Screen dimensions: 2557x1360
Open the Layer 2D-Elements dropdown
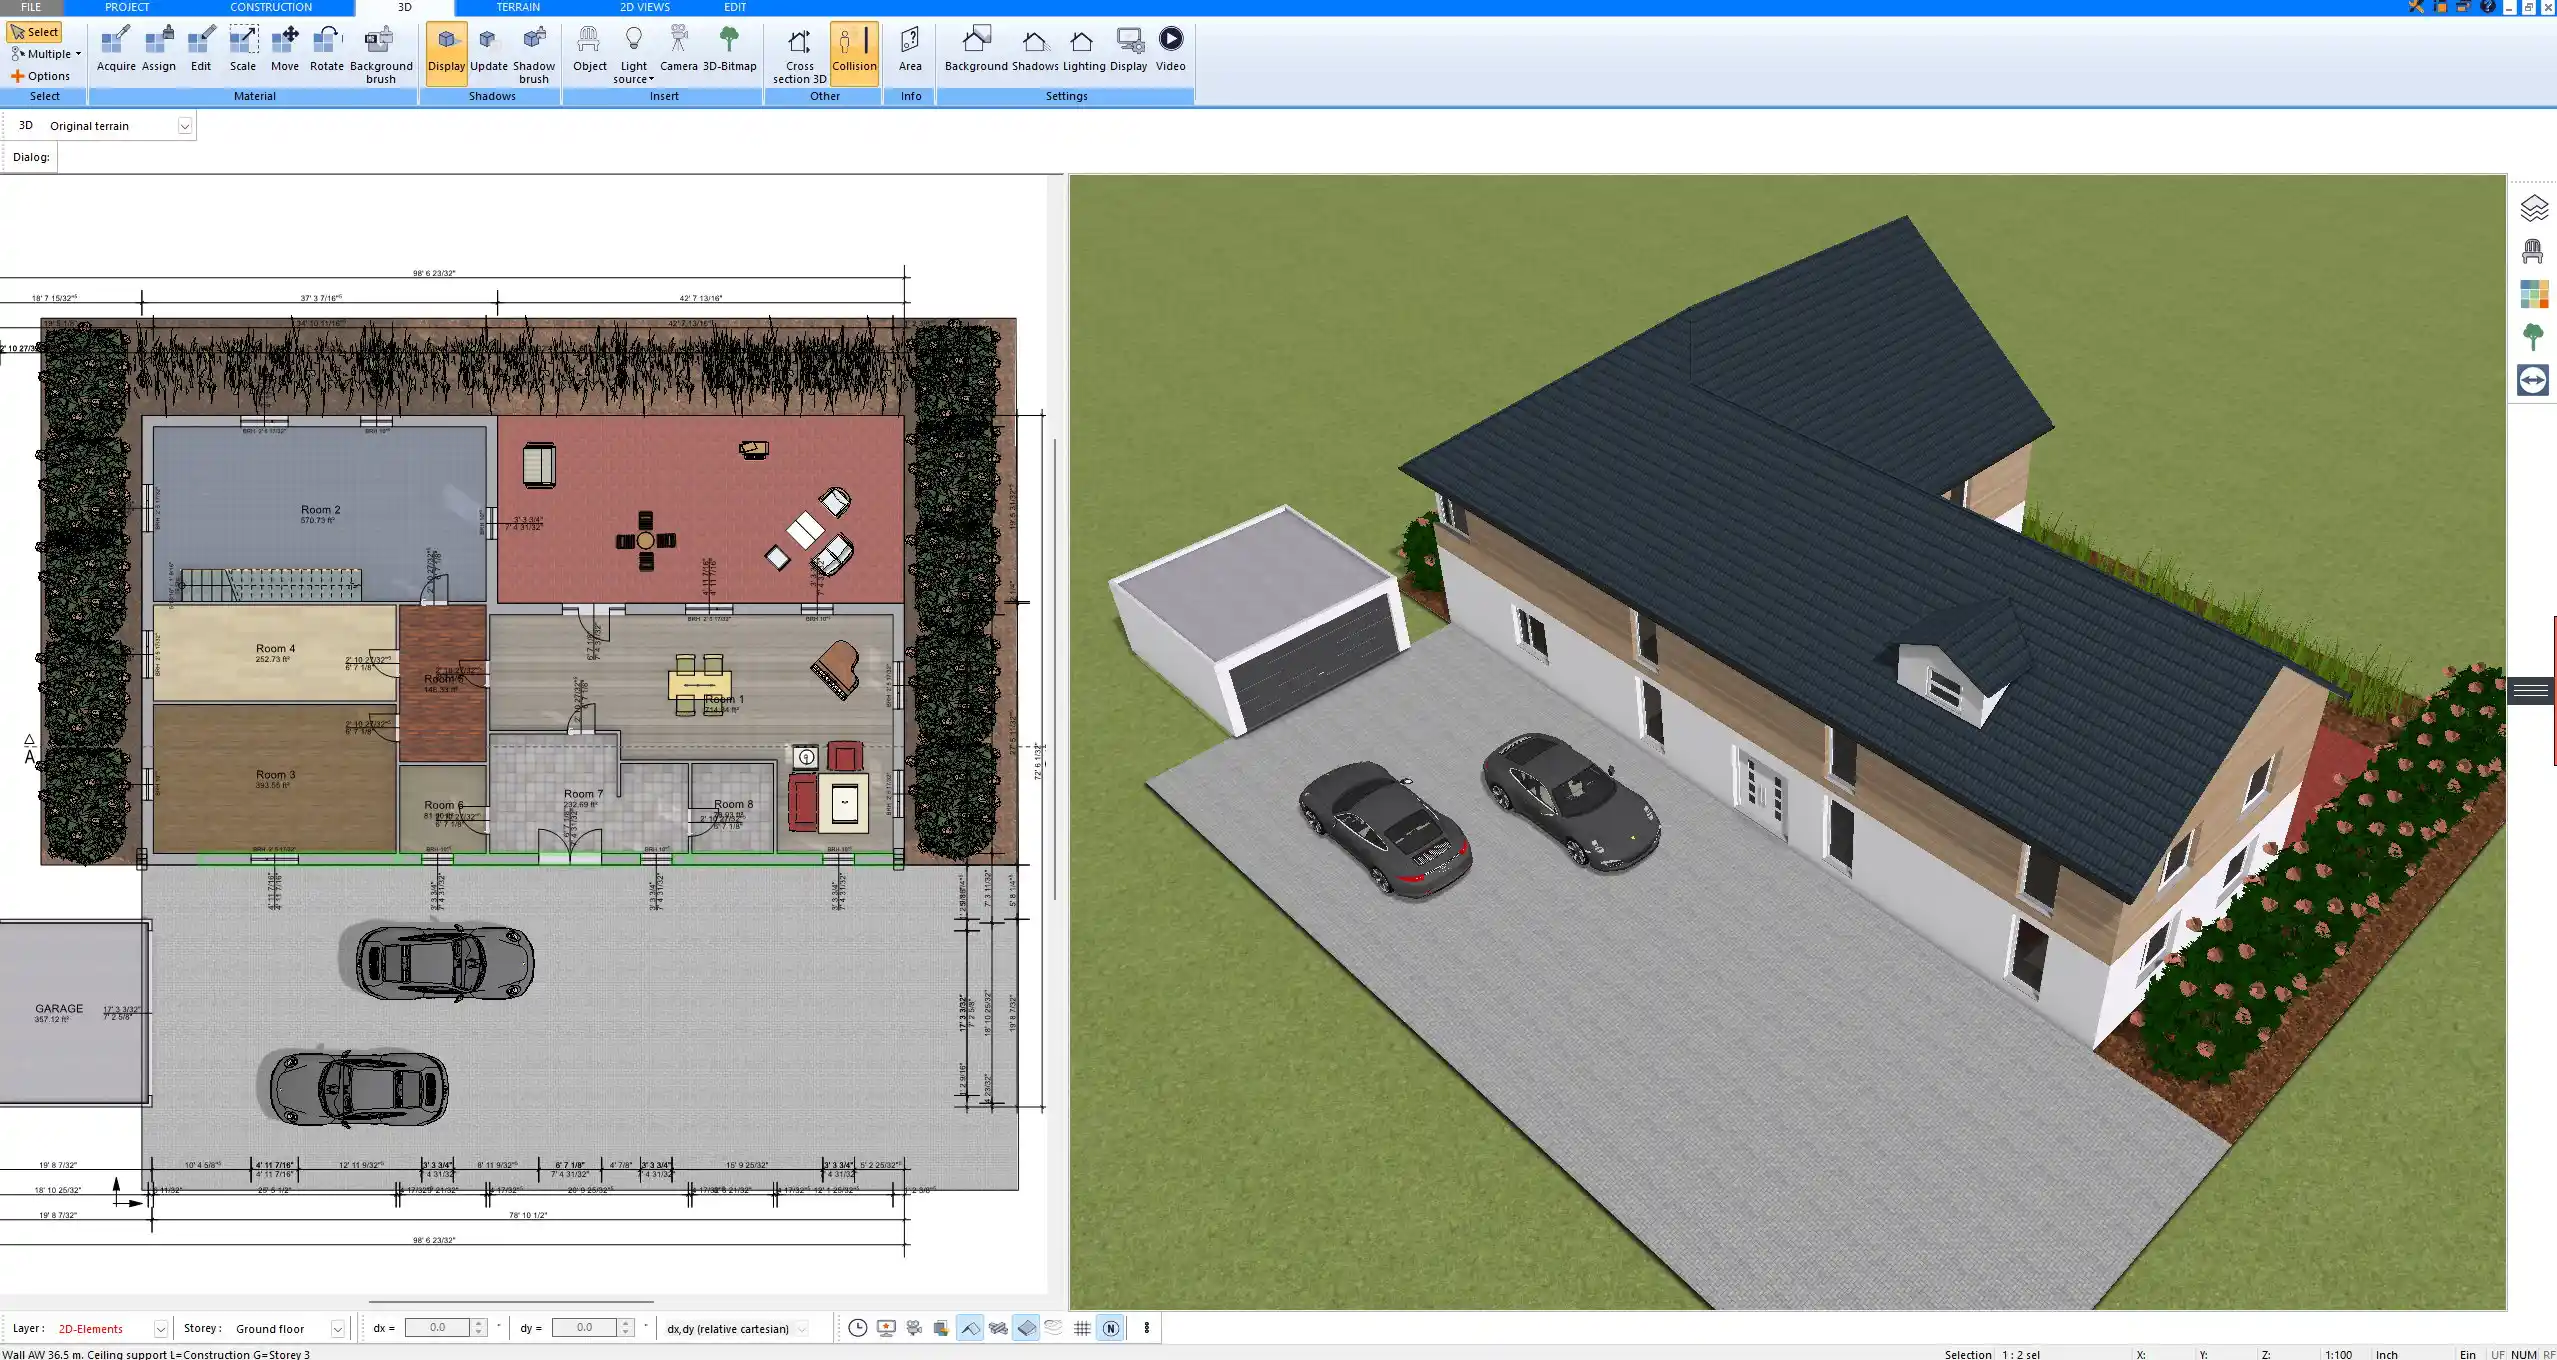(x=160, y=1329)
